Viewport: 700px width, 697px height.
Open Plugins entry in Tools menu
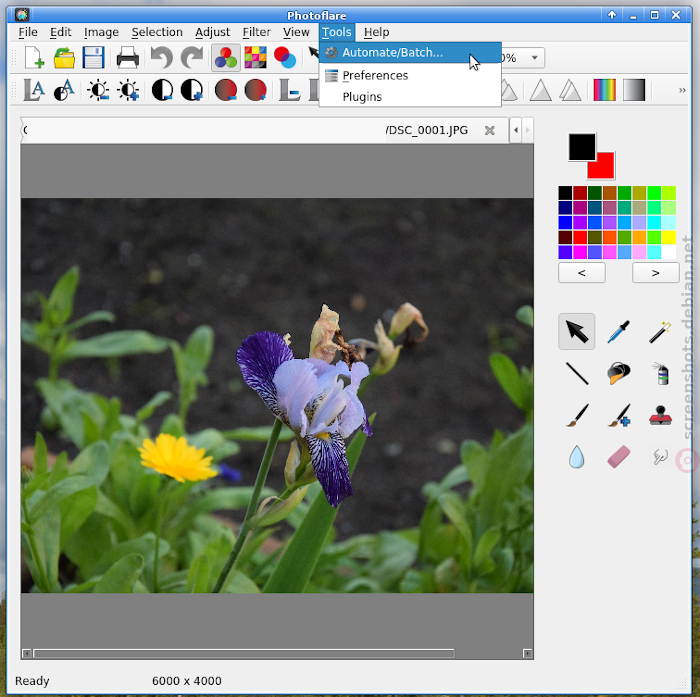(x=410, y=96)
